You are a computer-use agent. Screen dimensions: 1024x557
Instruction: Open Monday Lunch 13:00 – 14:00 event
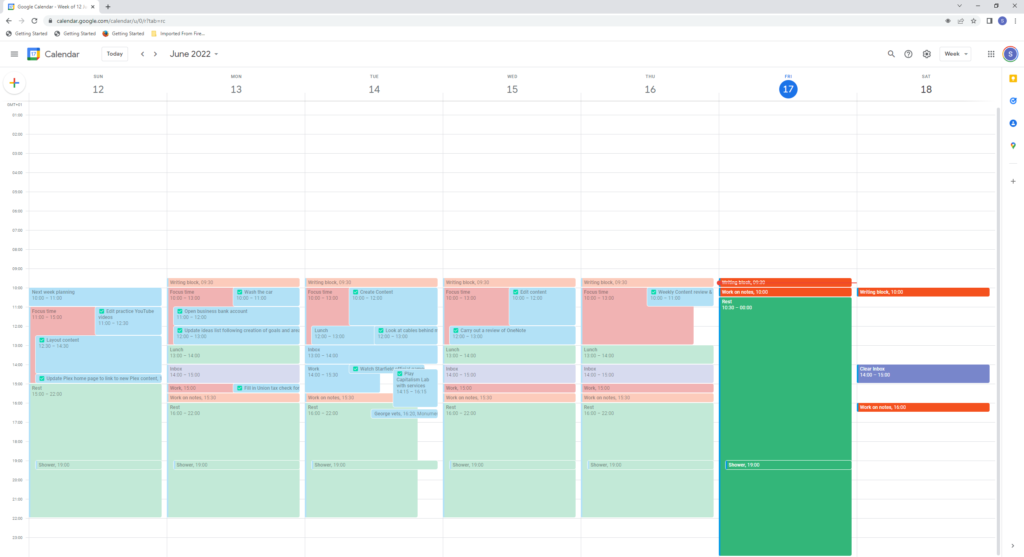[x=233, y=355]
